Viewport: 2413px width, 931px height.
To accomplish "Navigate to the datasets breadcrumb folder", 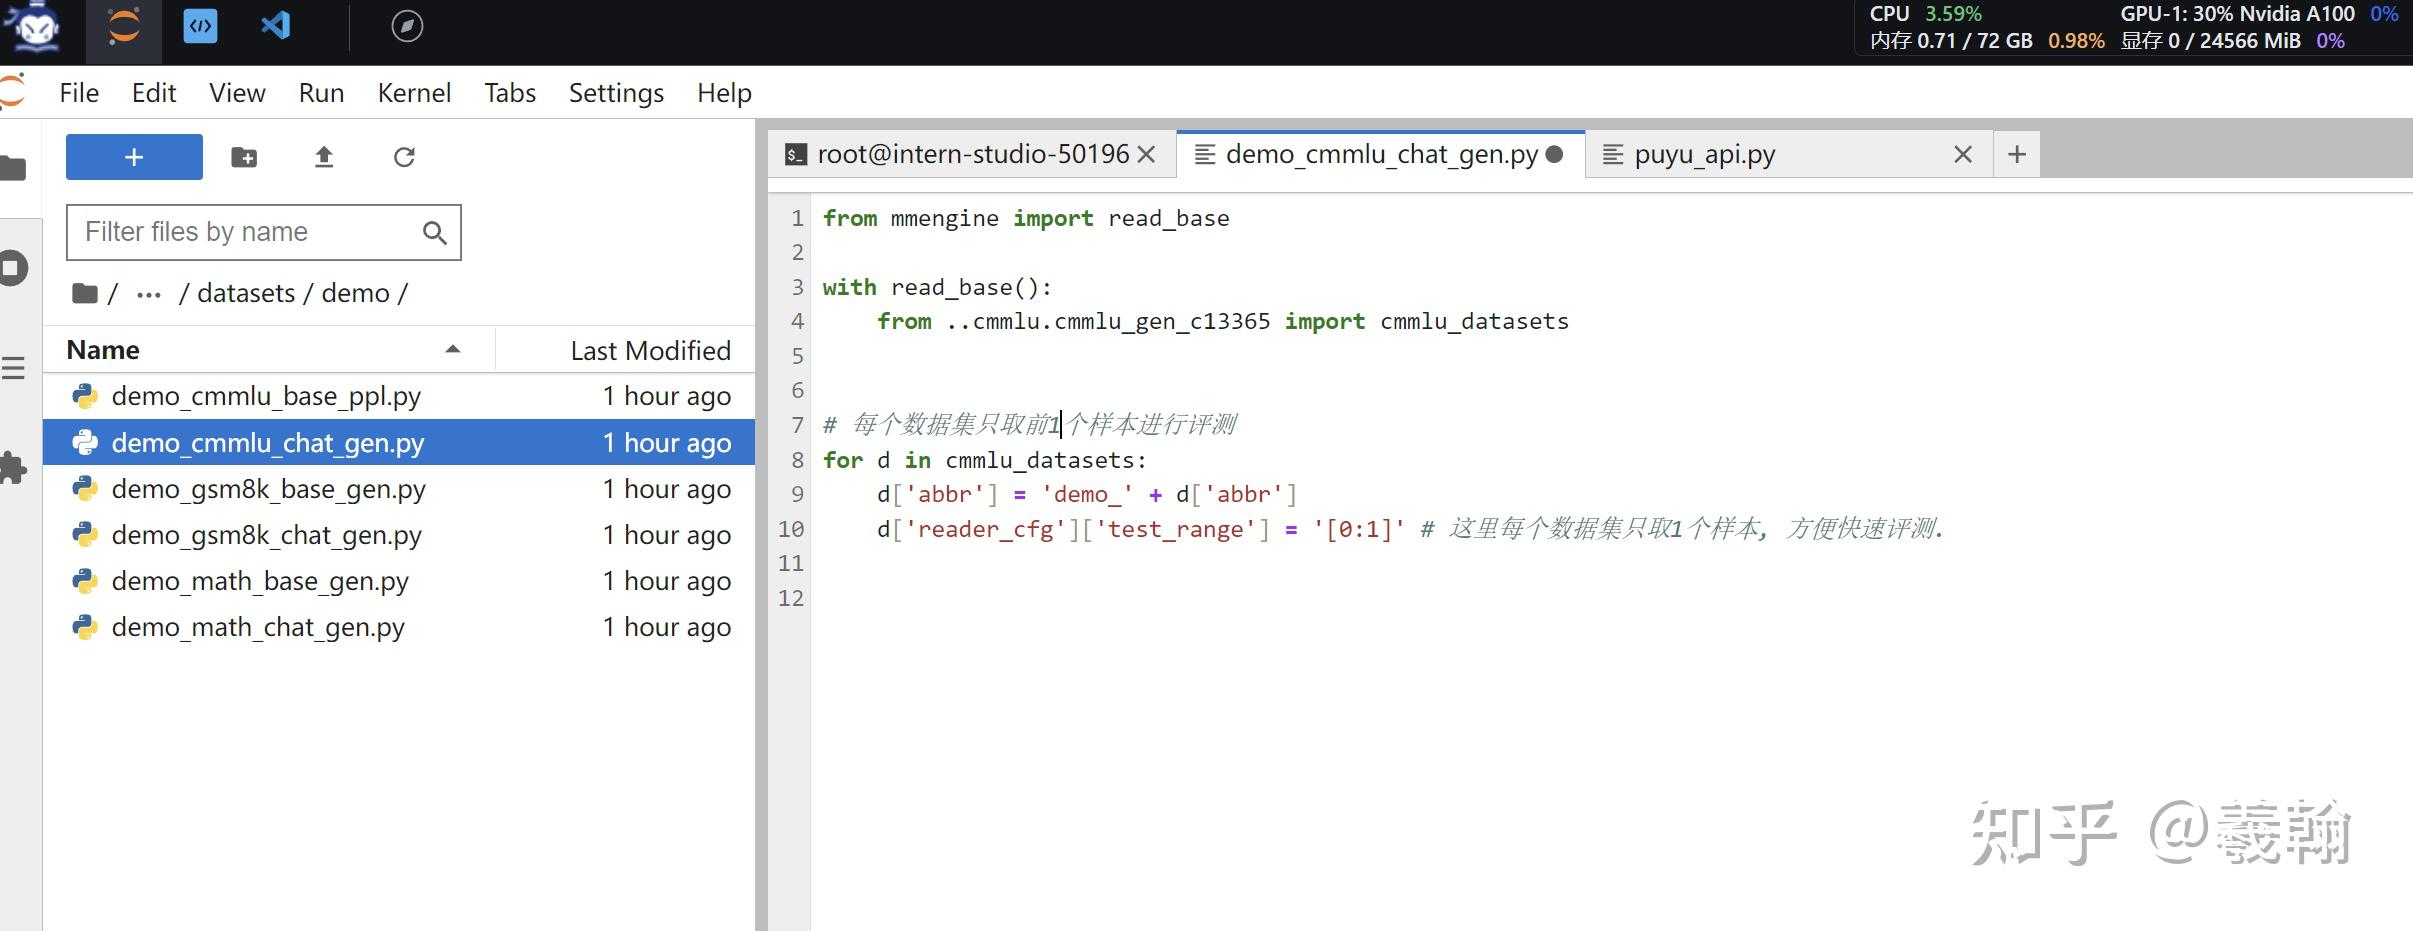I will click(x=244, y=292).
